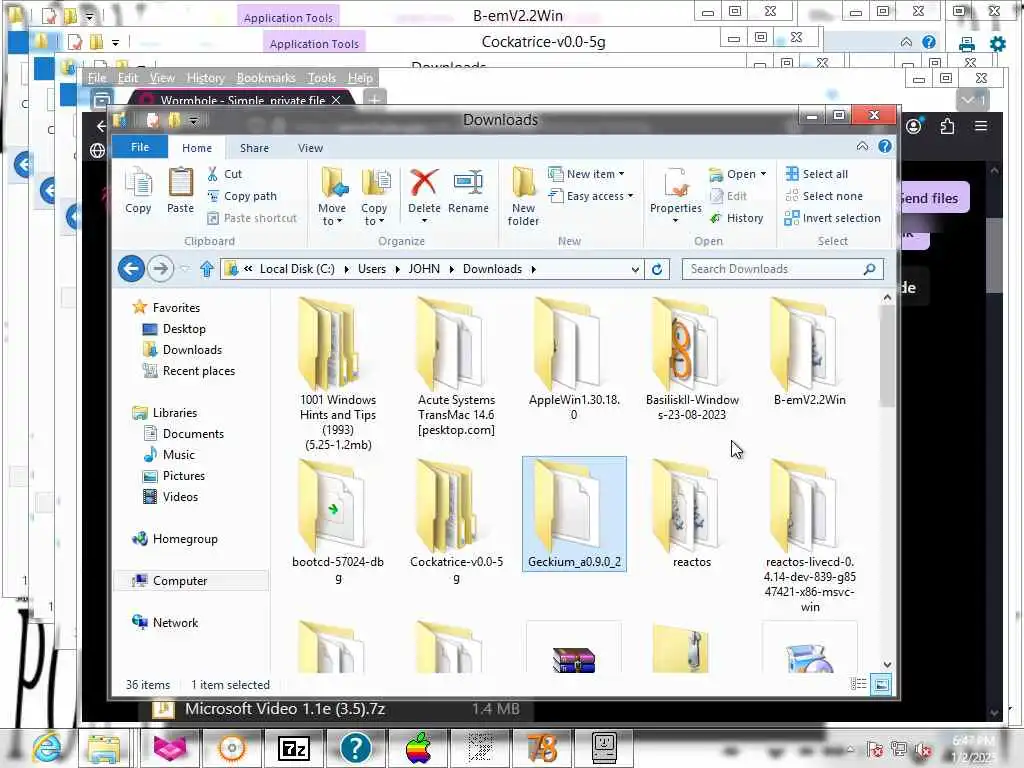This screenshot has width=1024, height=768.
Task: Click Select all in ribbon
Action: pos(817,174)
